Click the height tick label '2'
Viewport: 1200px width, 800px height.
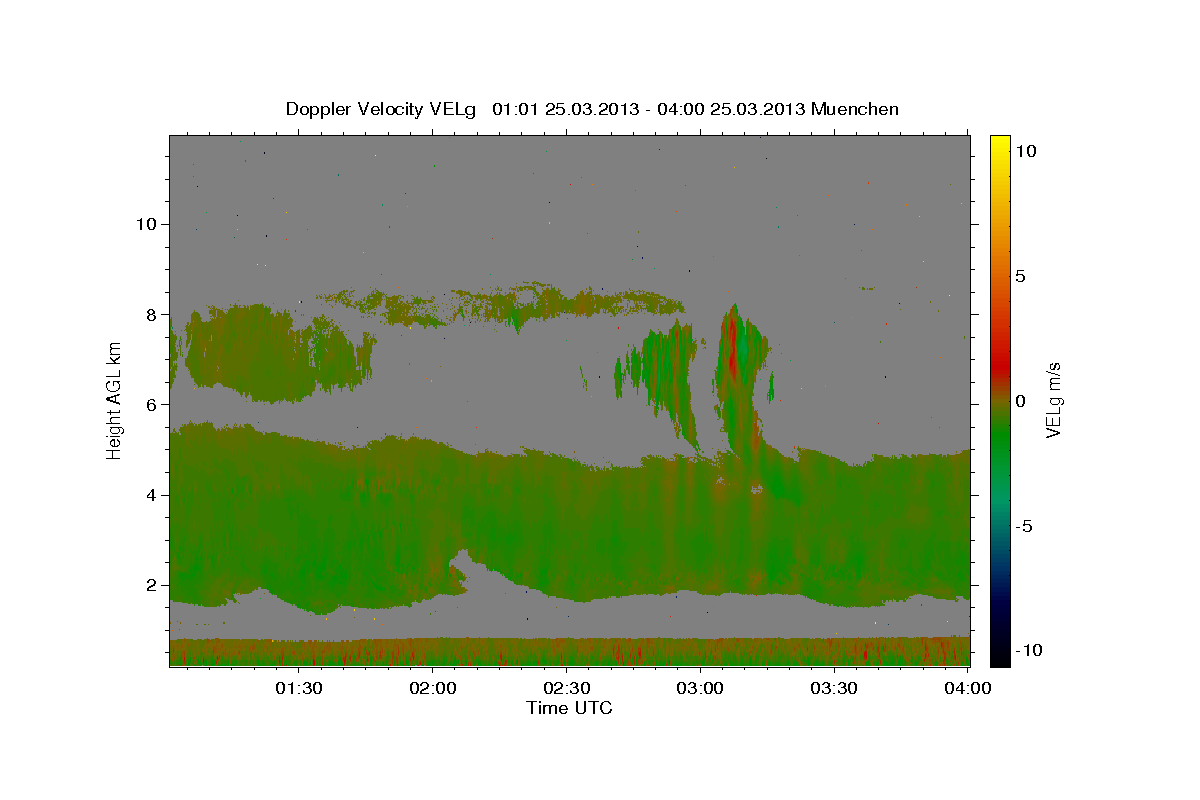[151, 585]
